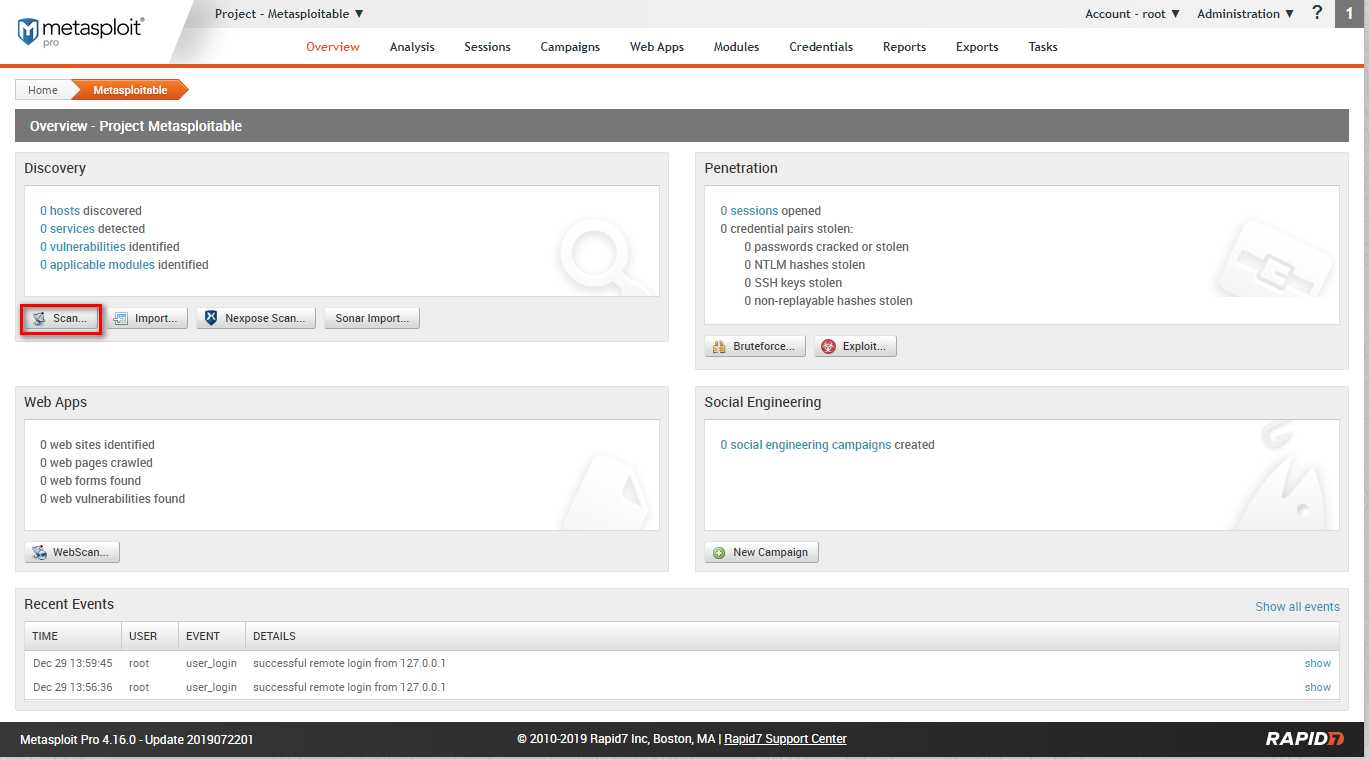Click the Home breadcrumb
This screenshot has width=1369, height=759.
[43, 90]
